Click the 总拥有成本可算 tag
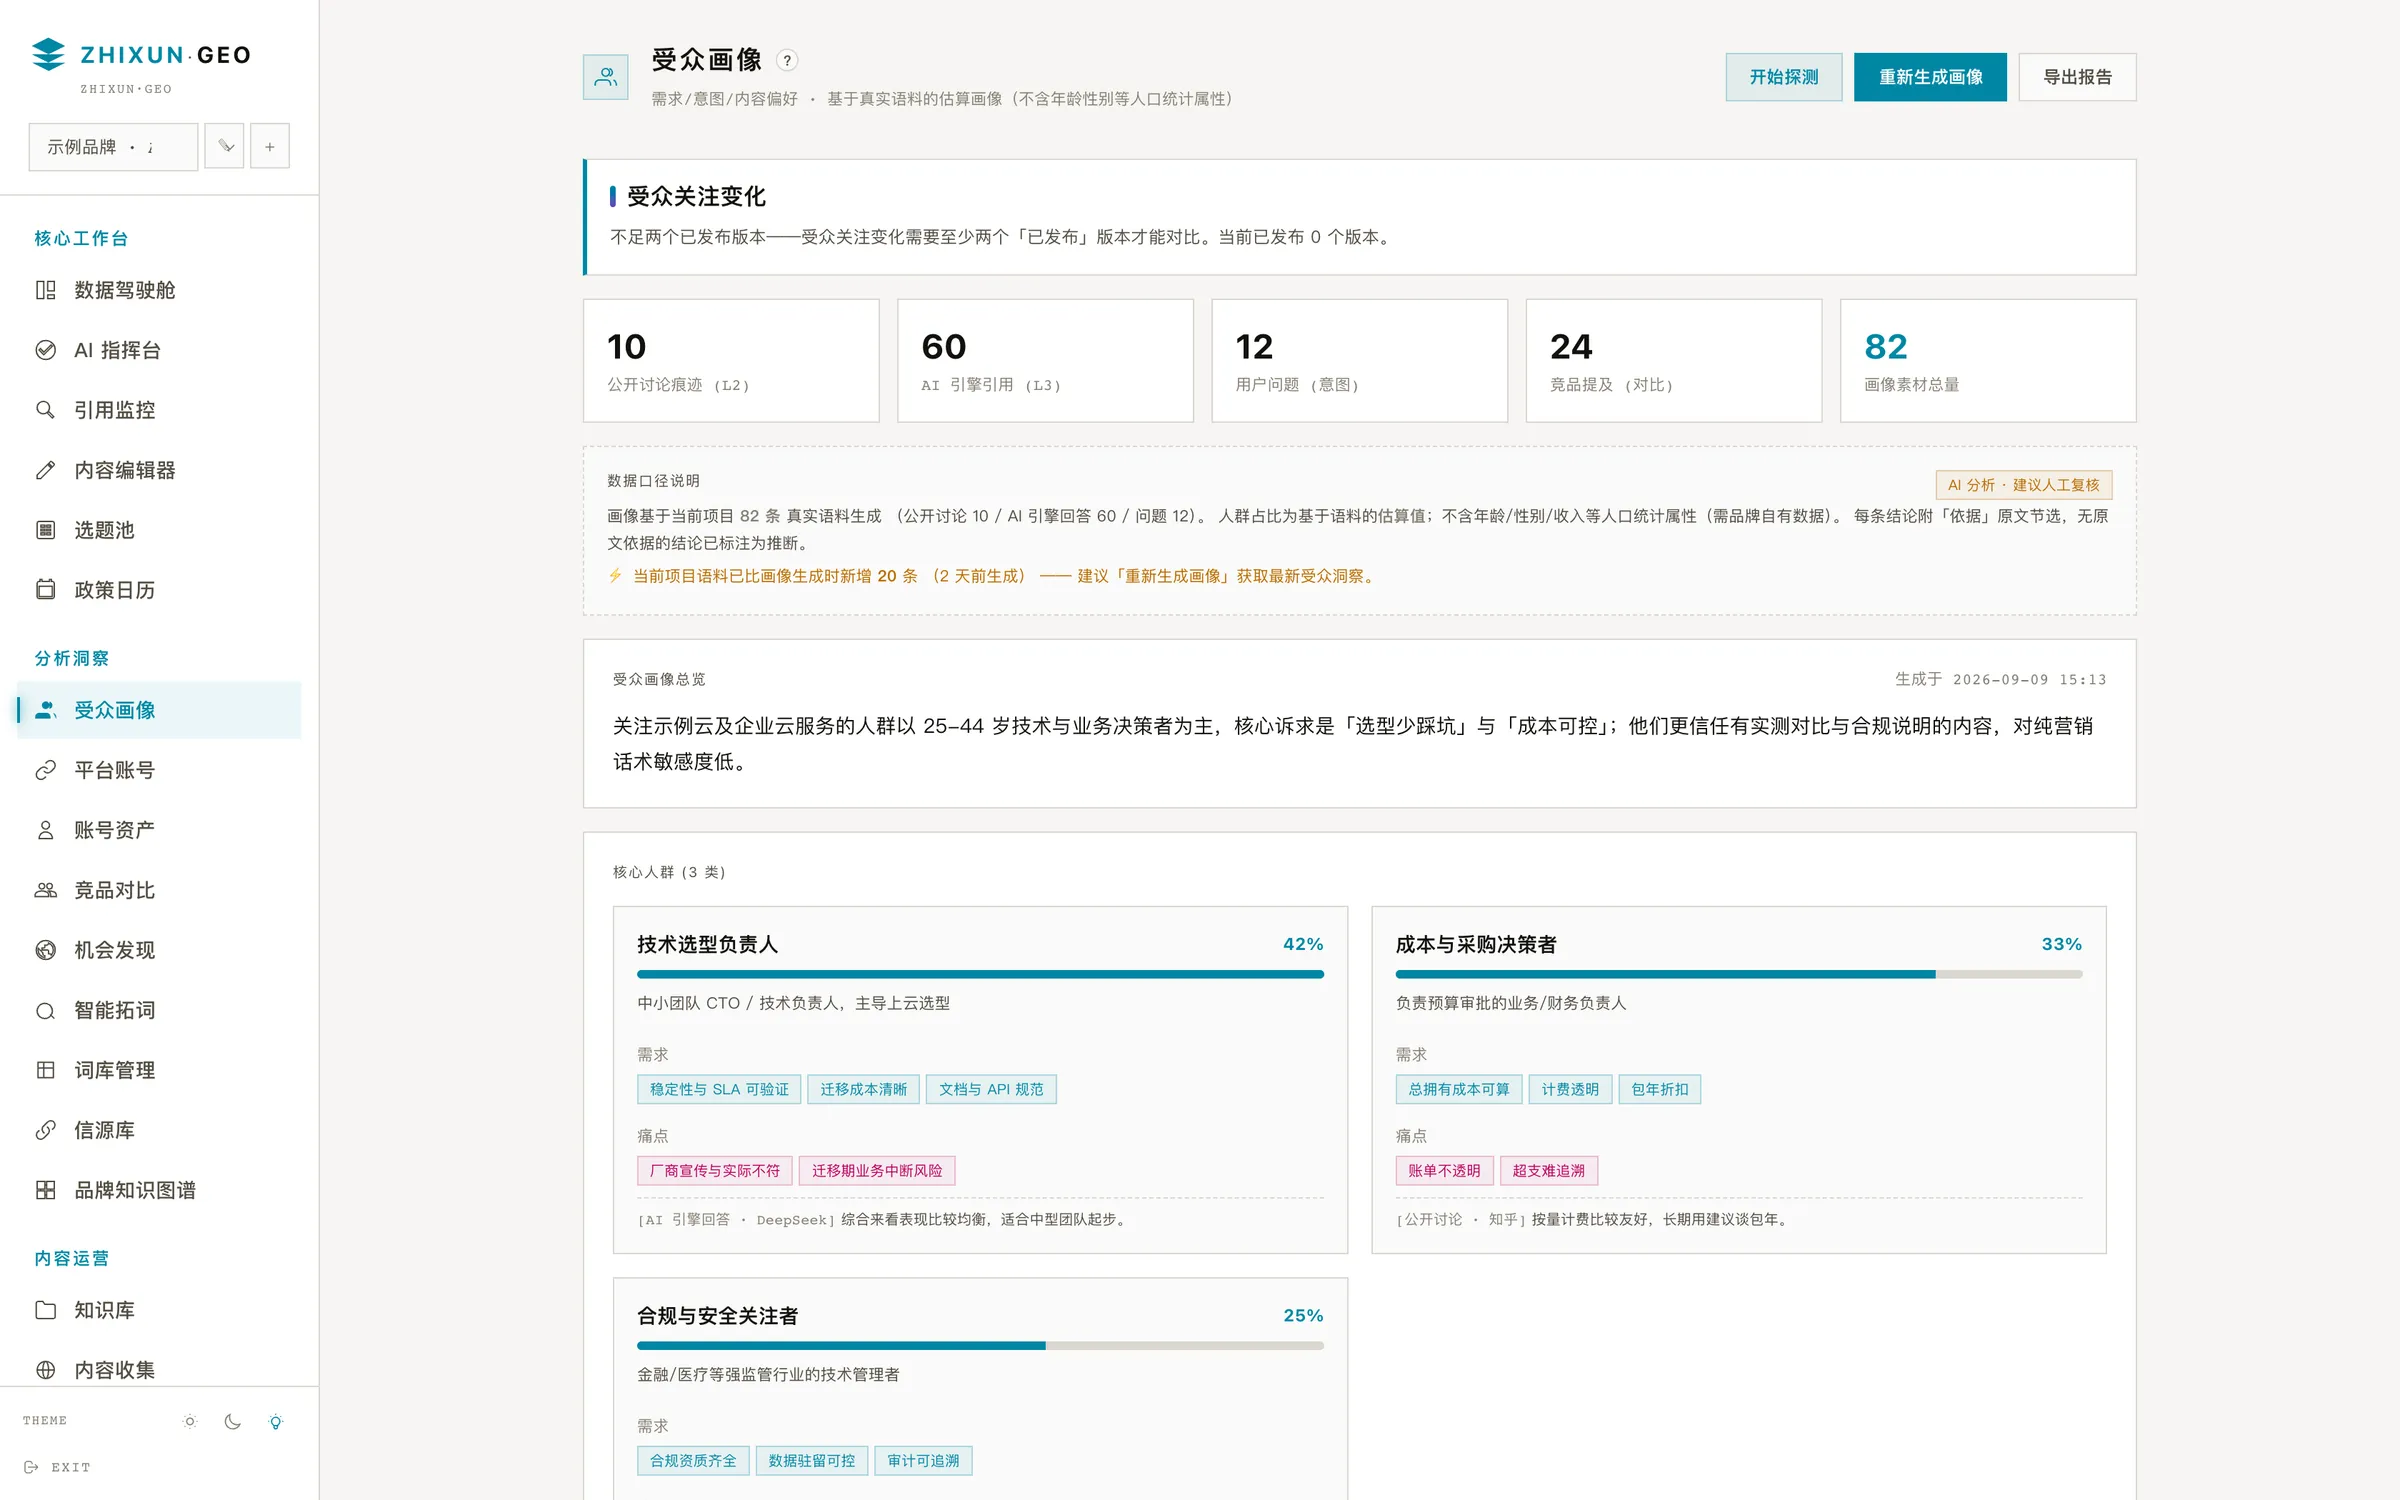2400x1500 pixels. [x=1459, y=1089]
